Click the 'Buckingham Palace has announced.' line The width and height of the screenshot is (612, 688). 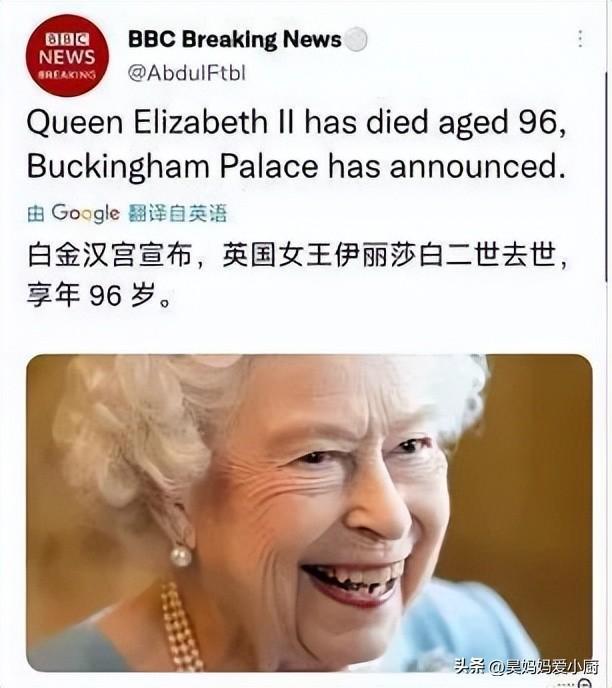pos(296,167)
